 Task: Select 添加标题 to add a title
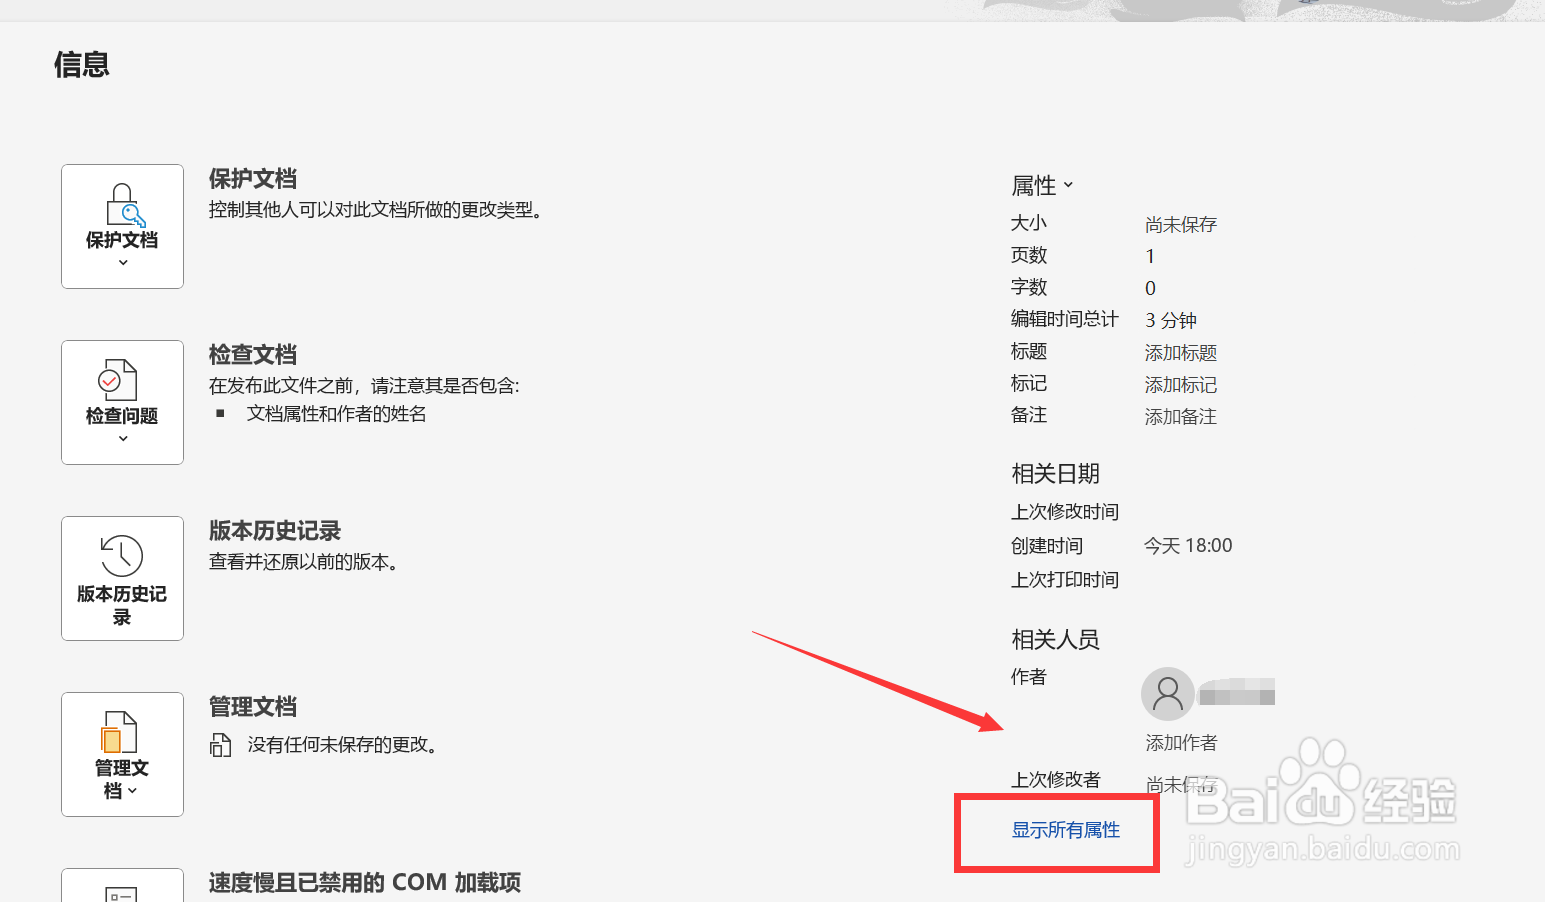tap(1180, 352)
